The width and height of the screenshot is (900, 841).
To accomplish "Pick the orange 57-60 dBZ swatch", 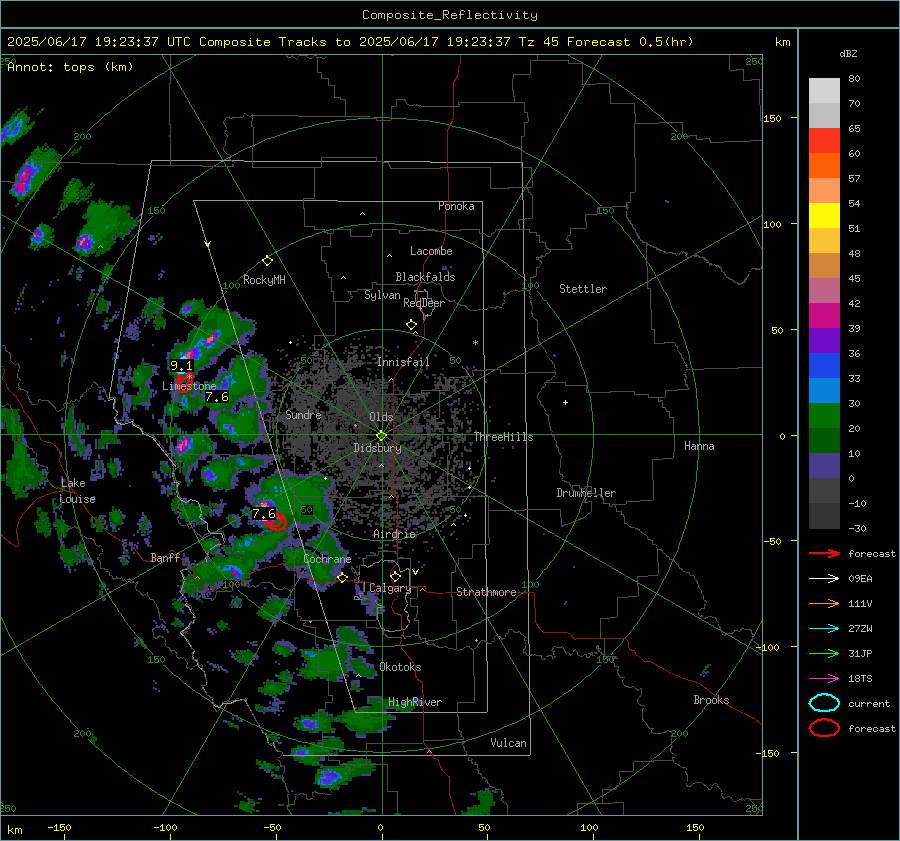I will (x=824, y=166).
